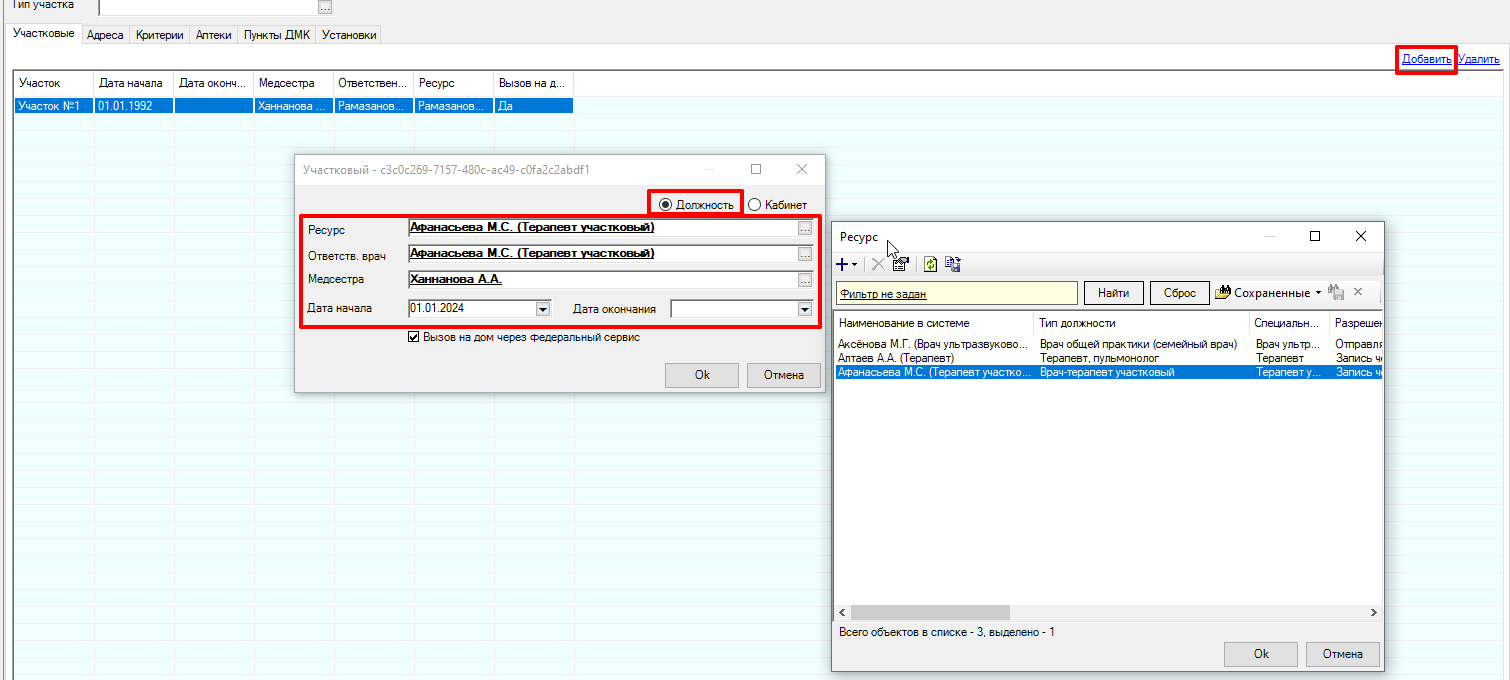
Task: Click the export list icon in the Ресурс toolbar
Action: (953, 265)
